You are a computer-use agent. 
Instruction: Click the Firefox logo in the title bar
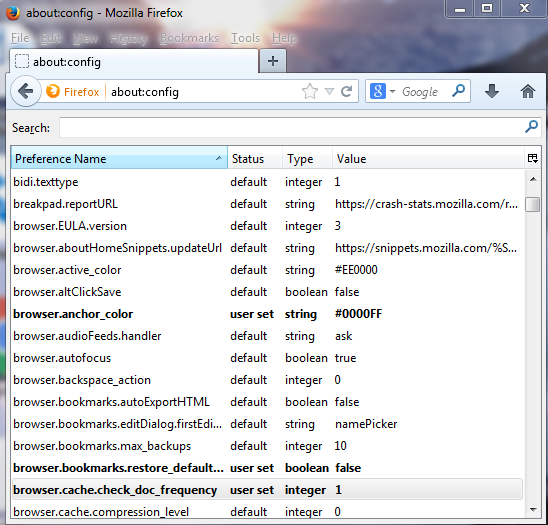[13, 13]
